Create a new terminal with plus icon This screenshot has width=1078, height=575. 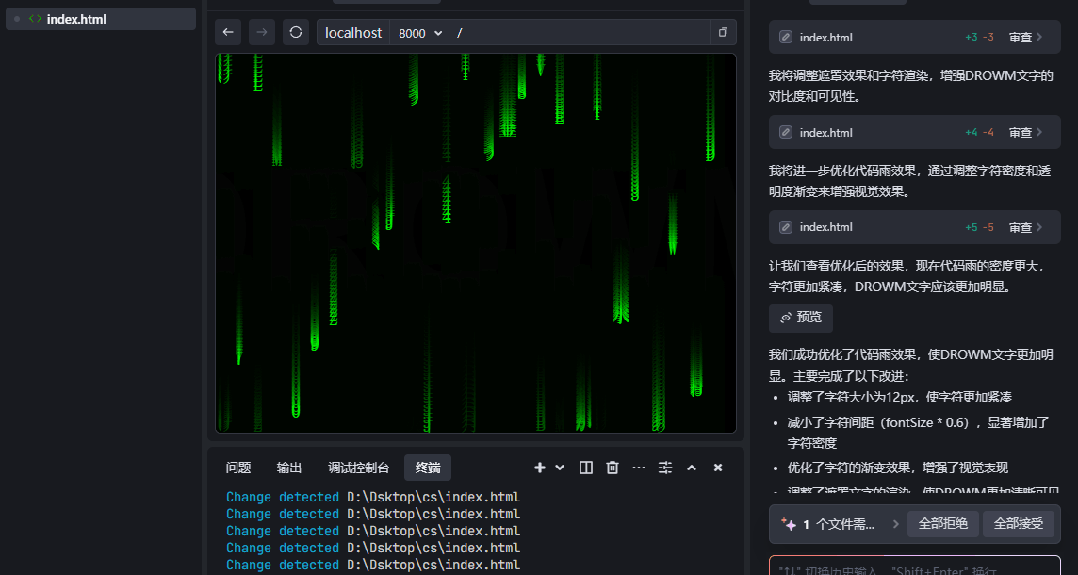click(540, 468)
